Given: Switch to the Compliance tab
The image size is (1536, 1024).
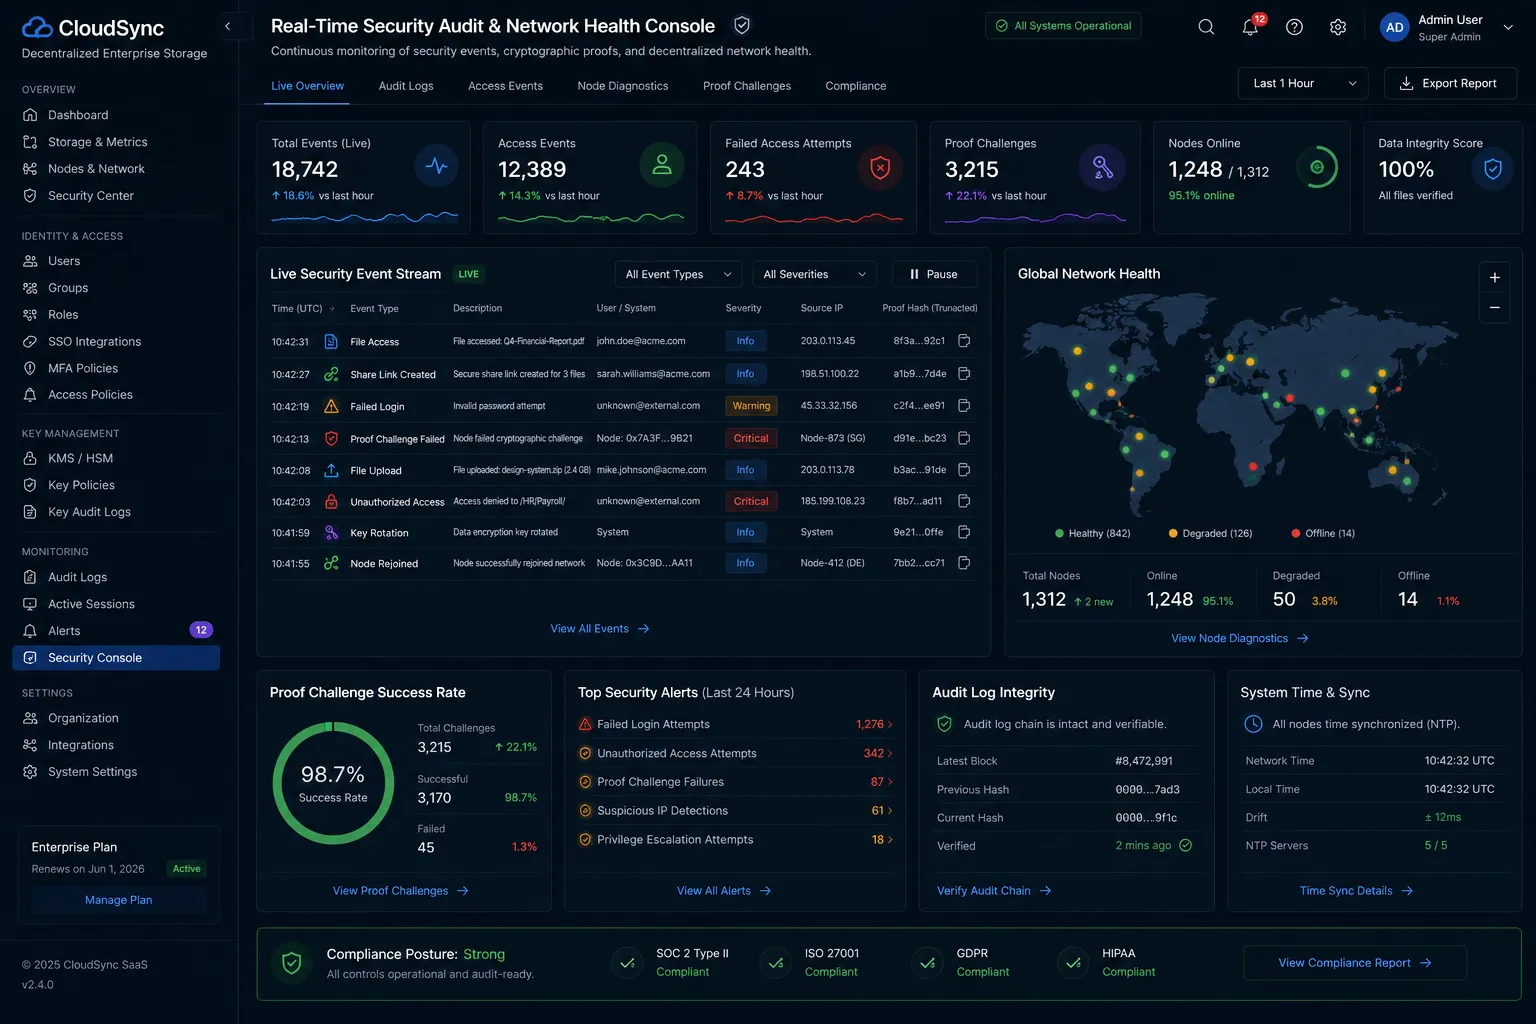Looking at the screenshot, I should pyautogui.click(x=856, y=86).
